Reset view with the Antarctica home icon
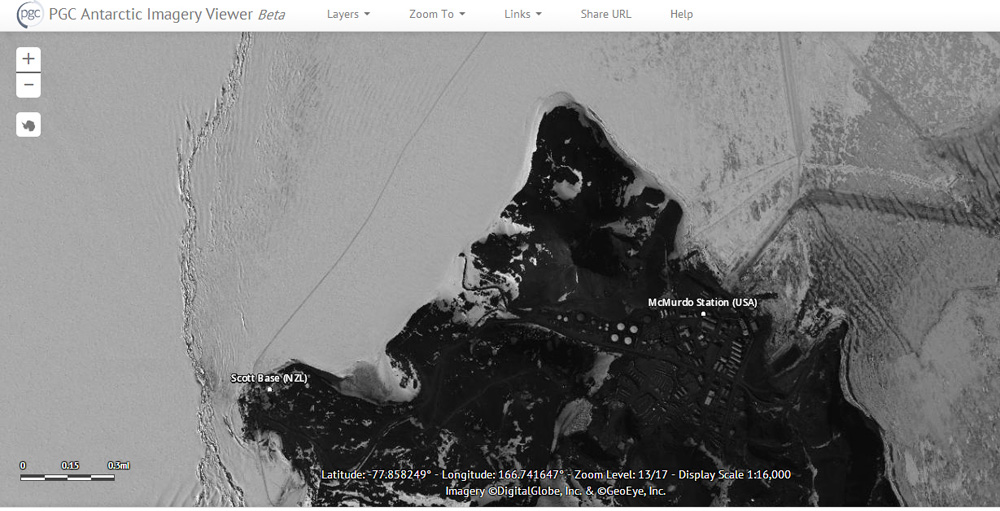Viewport: 1000px width, 511px height. (x=28, y=125)
